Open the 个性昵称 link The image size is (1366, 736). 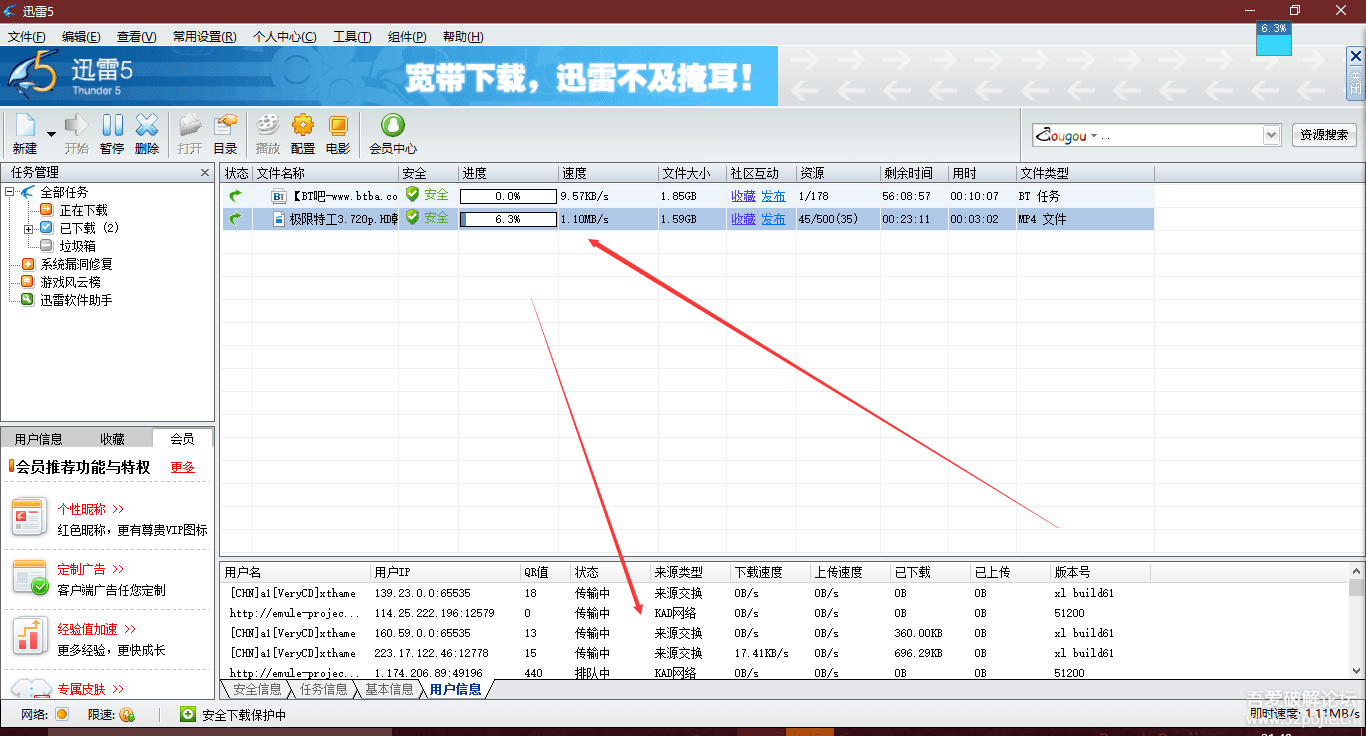tap(90, 509)
